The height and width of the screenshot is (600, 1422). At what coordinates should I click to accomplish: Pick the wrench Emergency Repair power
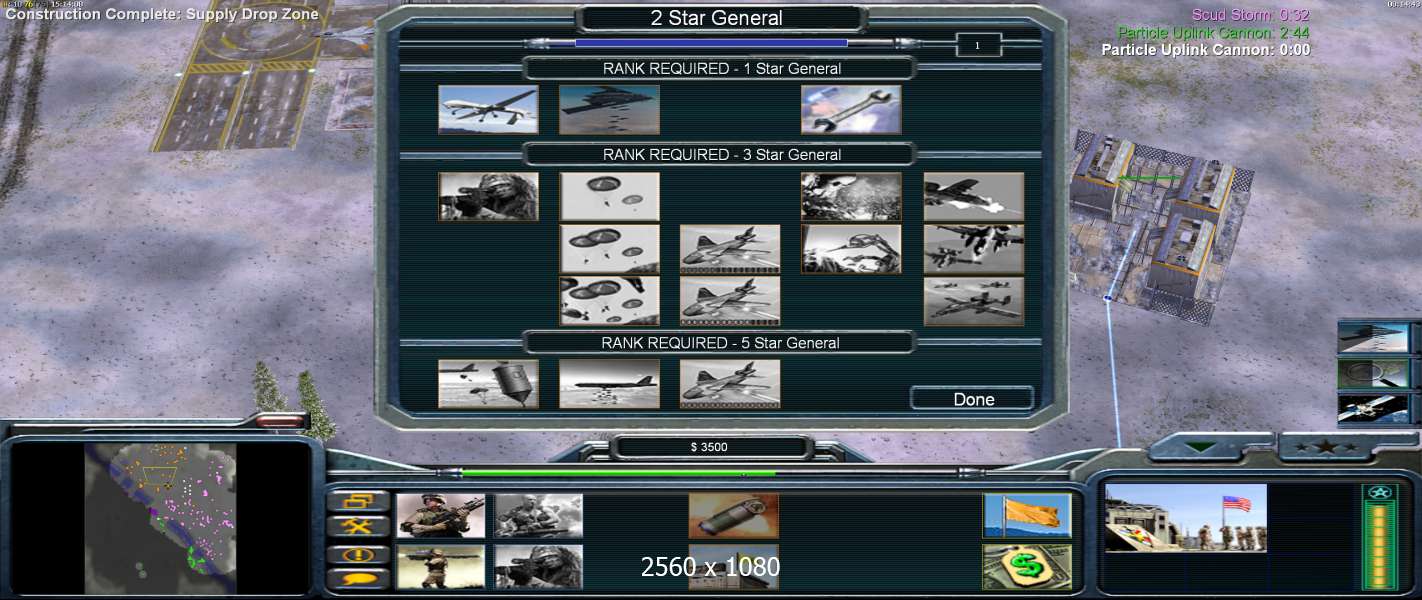pos(851,109)
